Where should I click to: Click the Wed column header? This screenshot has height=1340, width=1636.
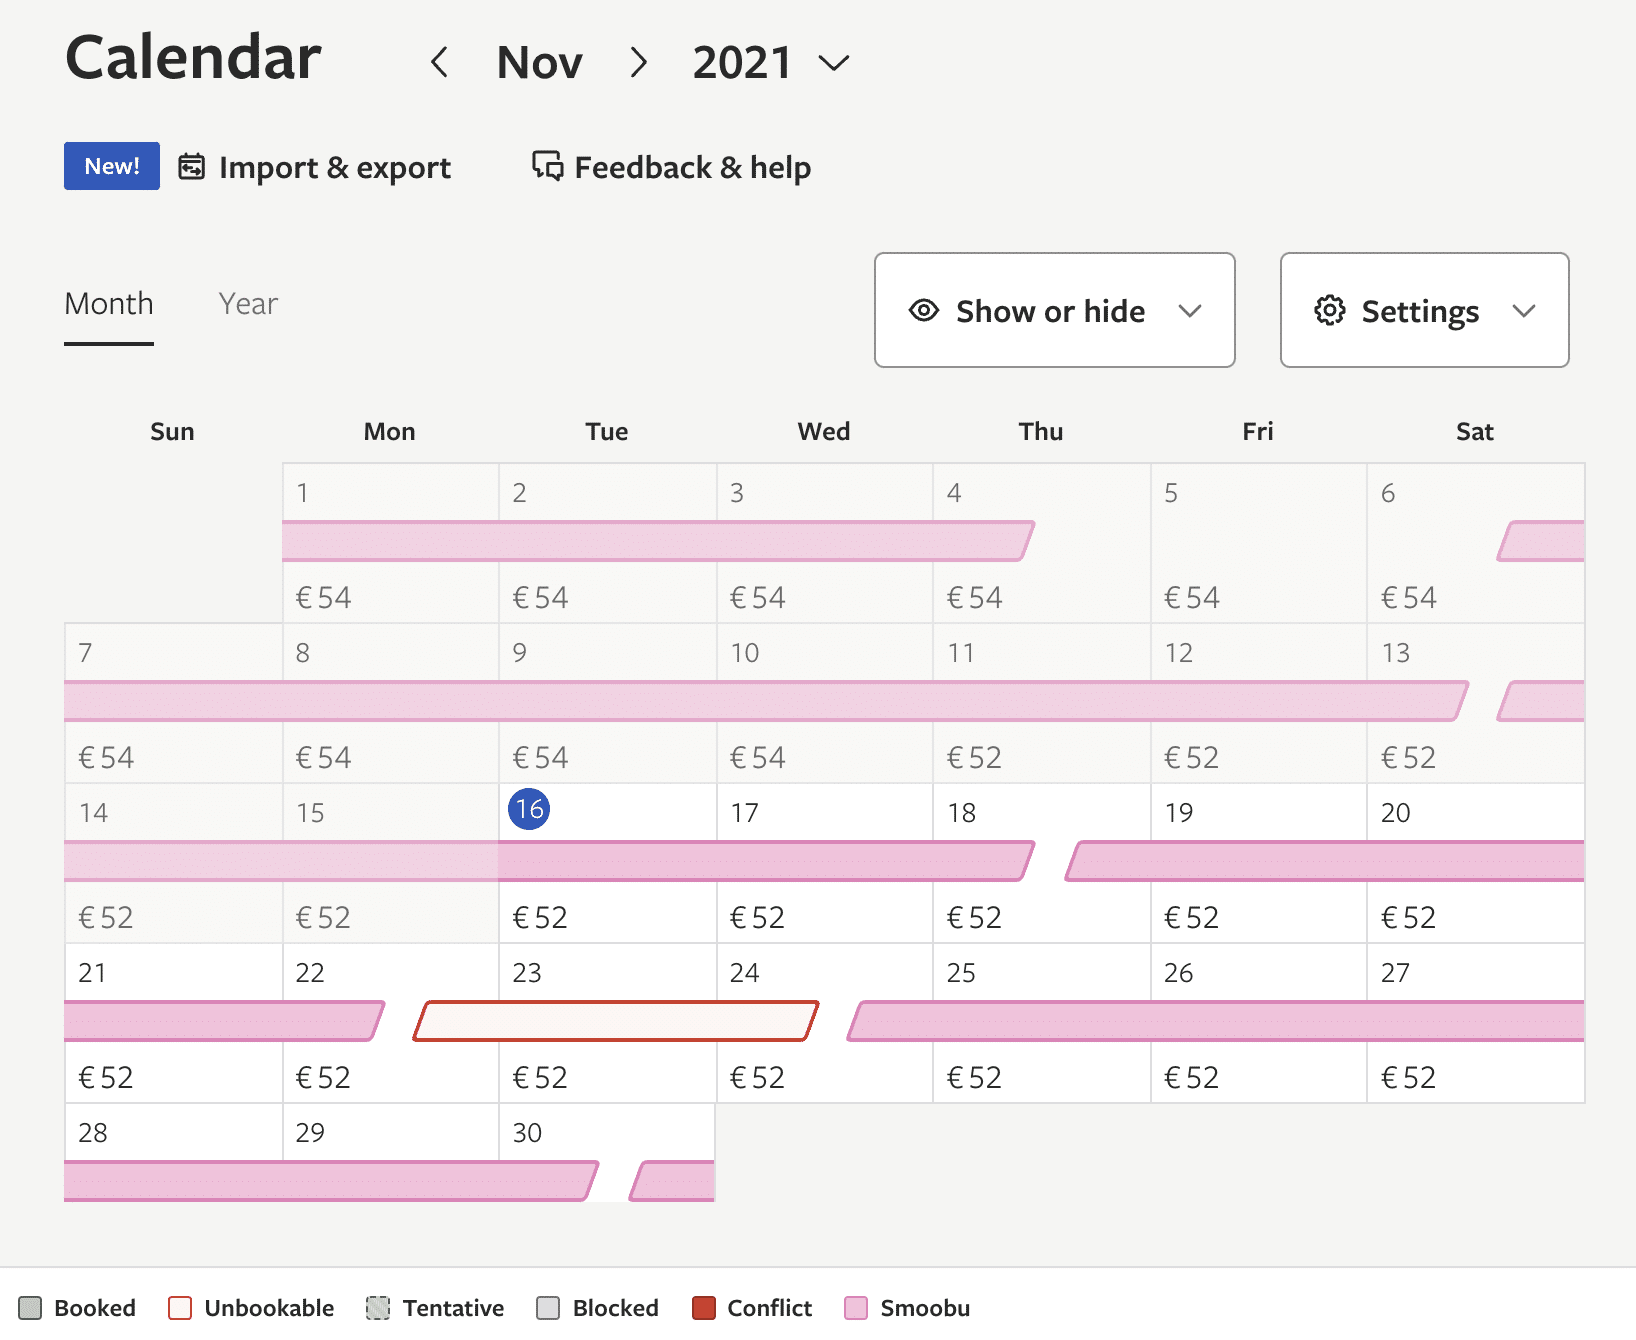[824, 432]
